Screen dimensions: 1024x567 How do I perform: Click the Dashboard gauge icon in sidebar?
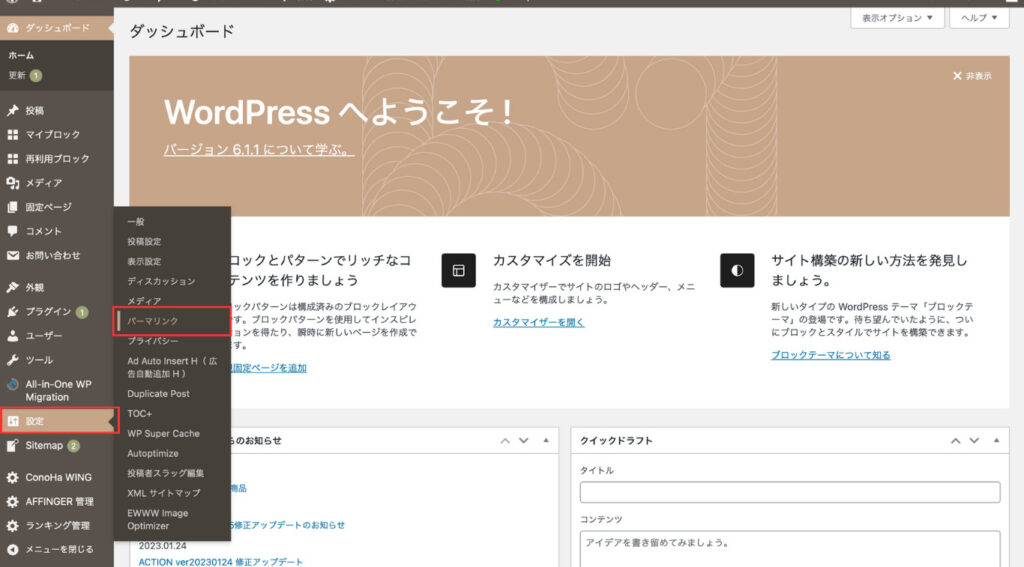pos(12,28)
